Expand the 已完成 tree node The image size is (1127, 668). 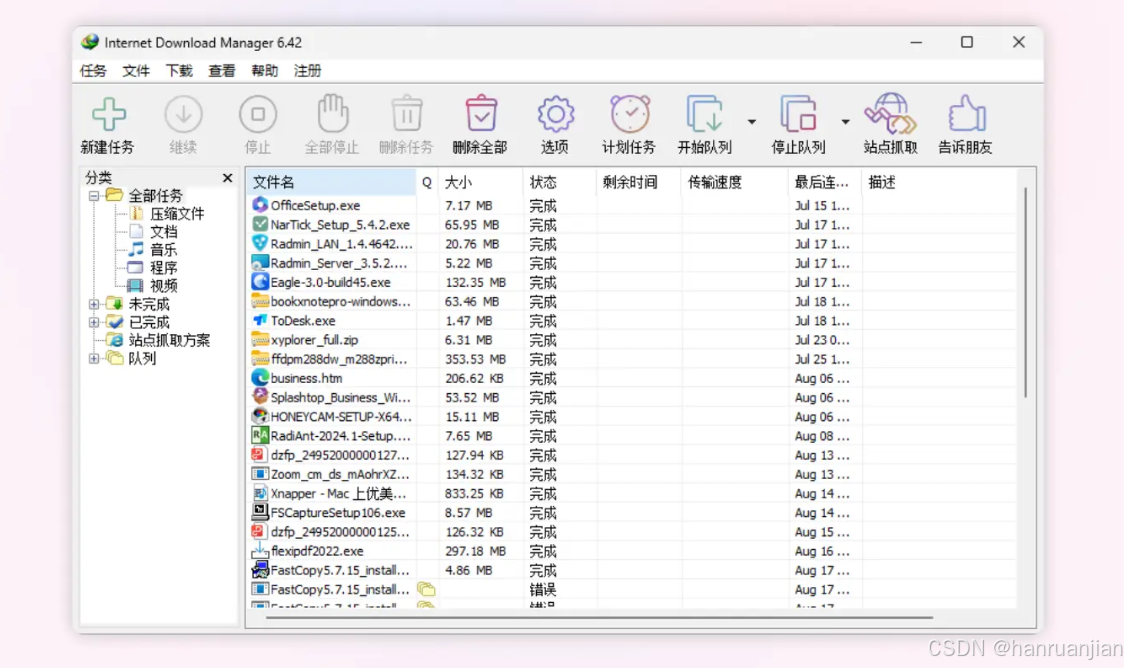(93, 322)
